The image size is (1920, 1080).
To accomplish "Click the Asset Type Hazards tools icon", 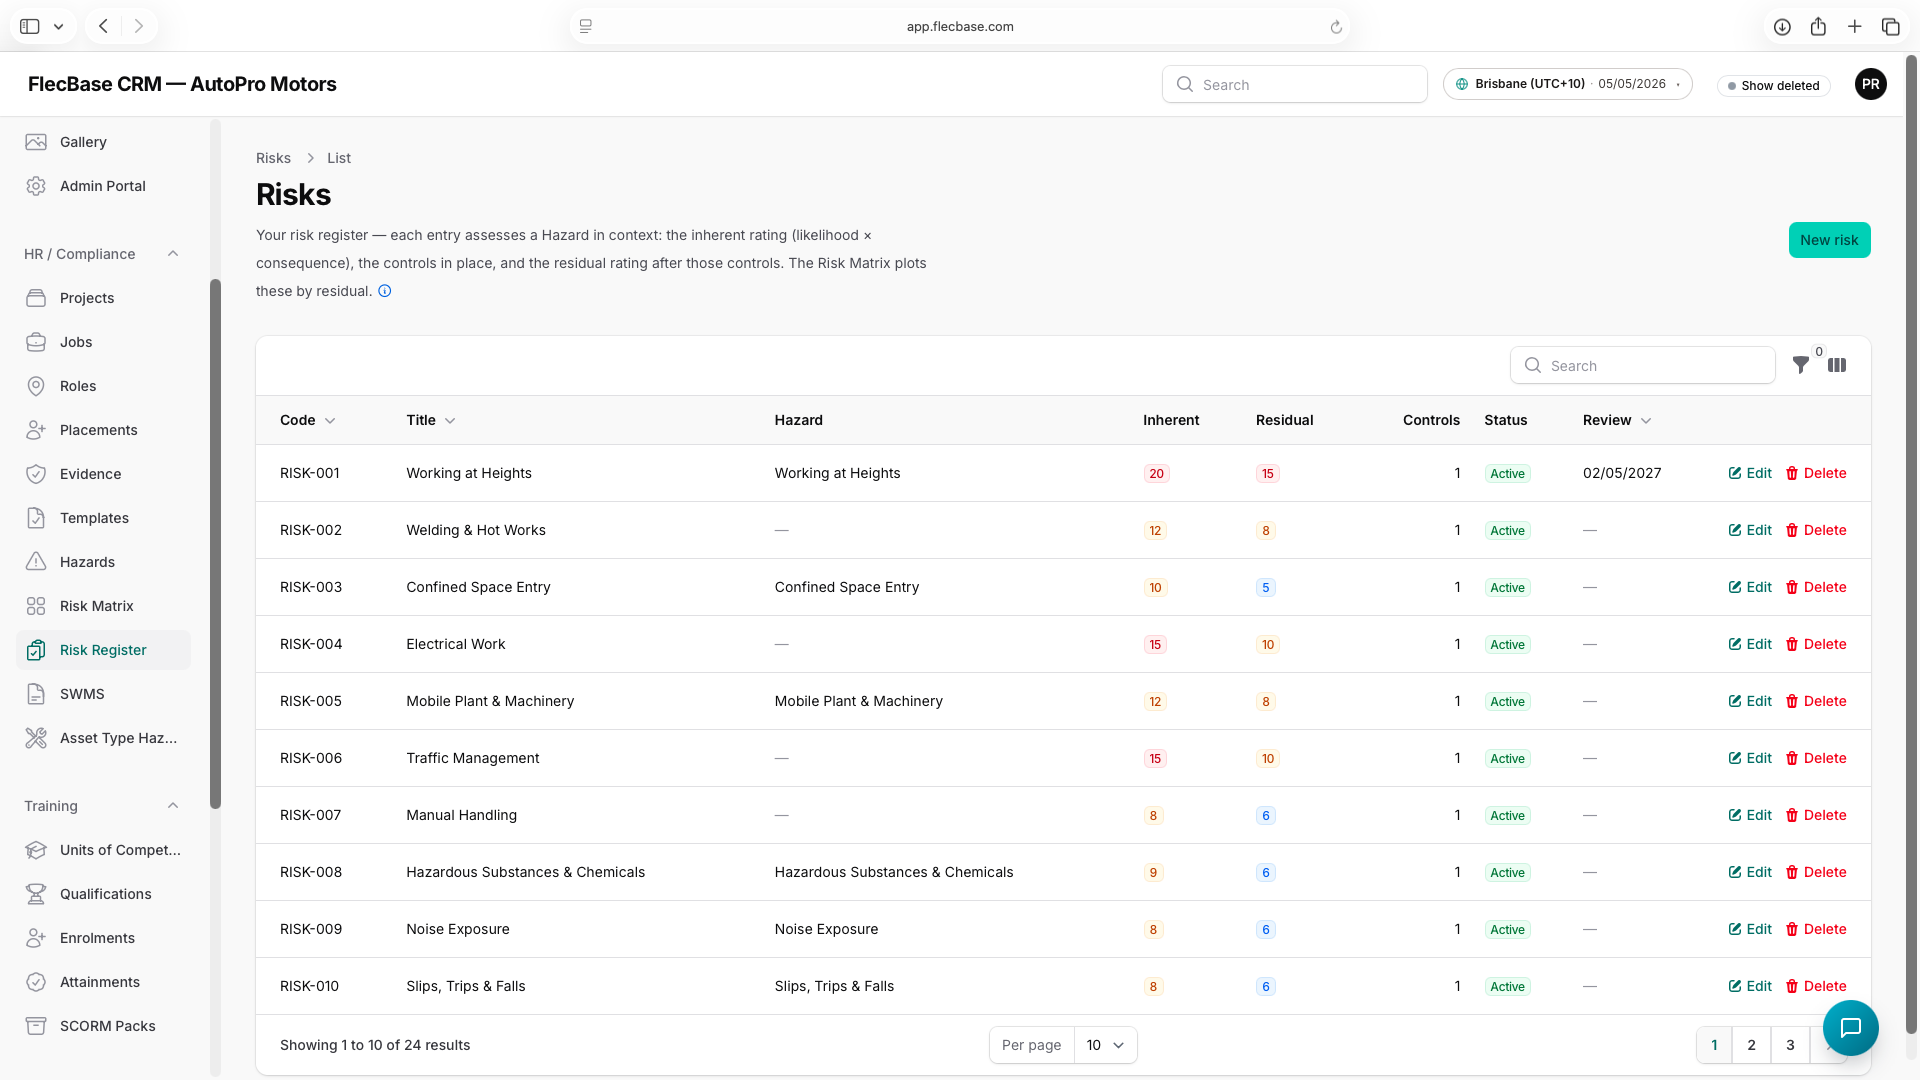I will click(36, 738).
